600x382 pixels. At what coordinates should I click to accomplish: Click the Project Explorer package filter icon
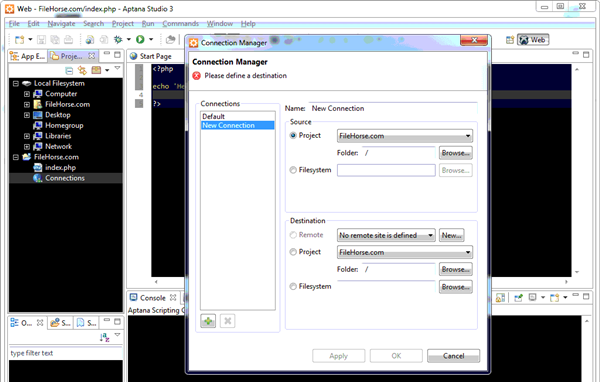[x=96, y=70]
